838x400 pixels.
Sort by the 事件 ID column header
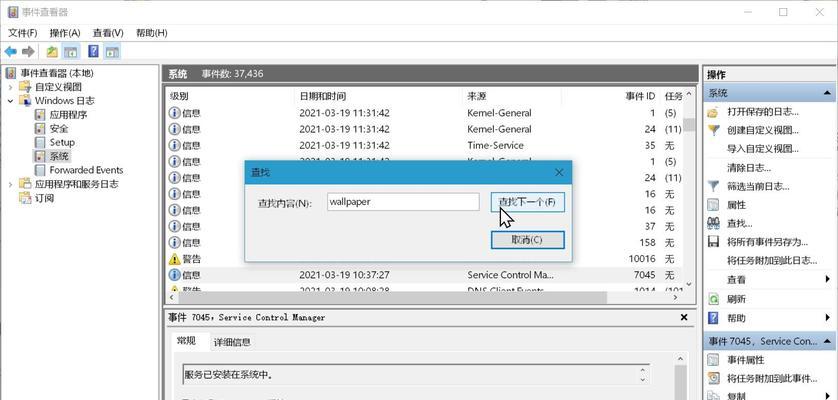tap(611, 96)
